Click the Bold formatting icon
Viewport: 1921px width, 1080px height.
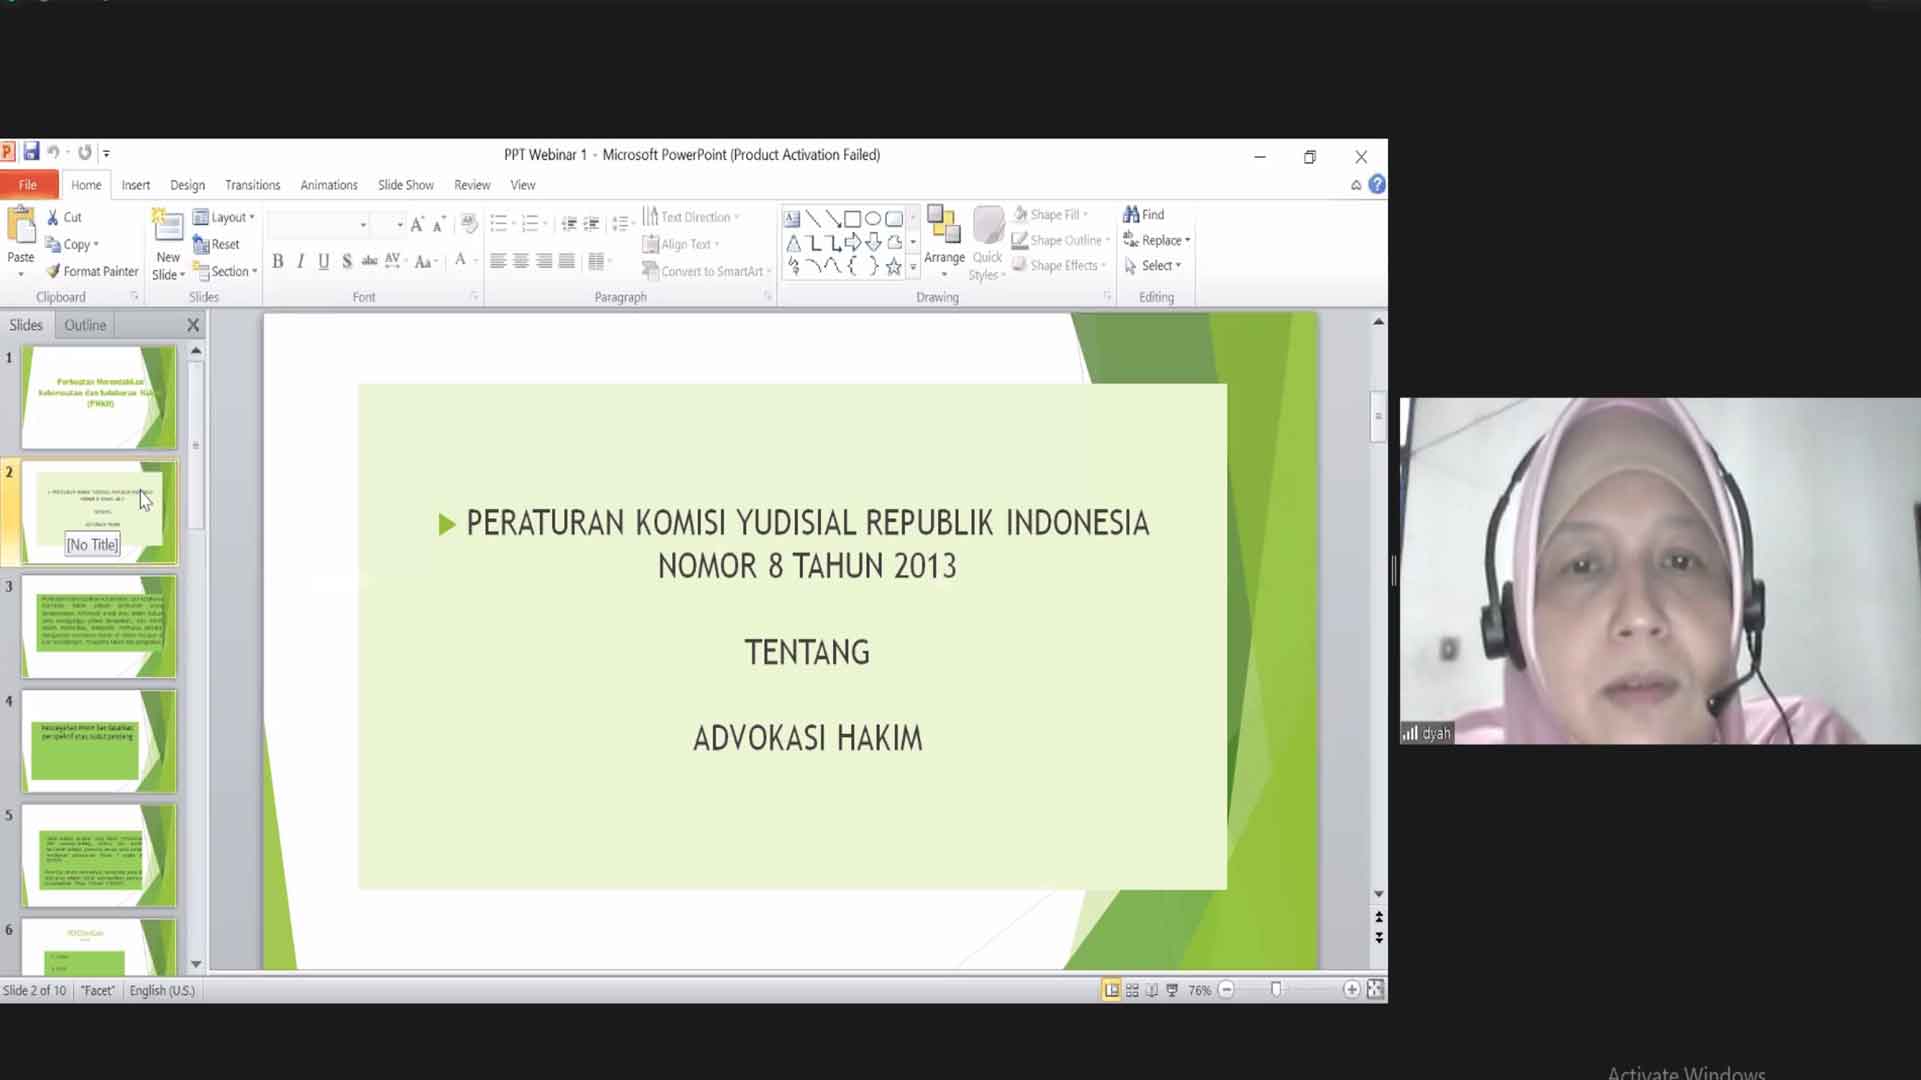(277, 261)
